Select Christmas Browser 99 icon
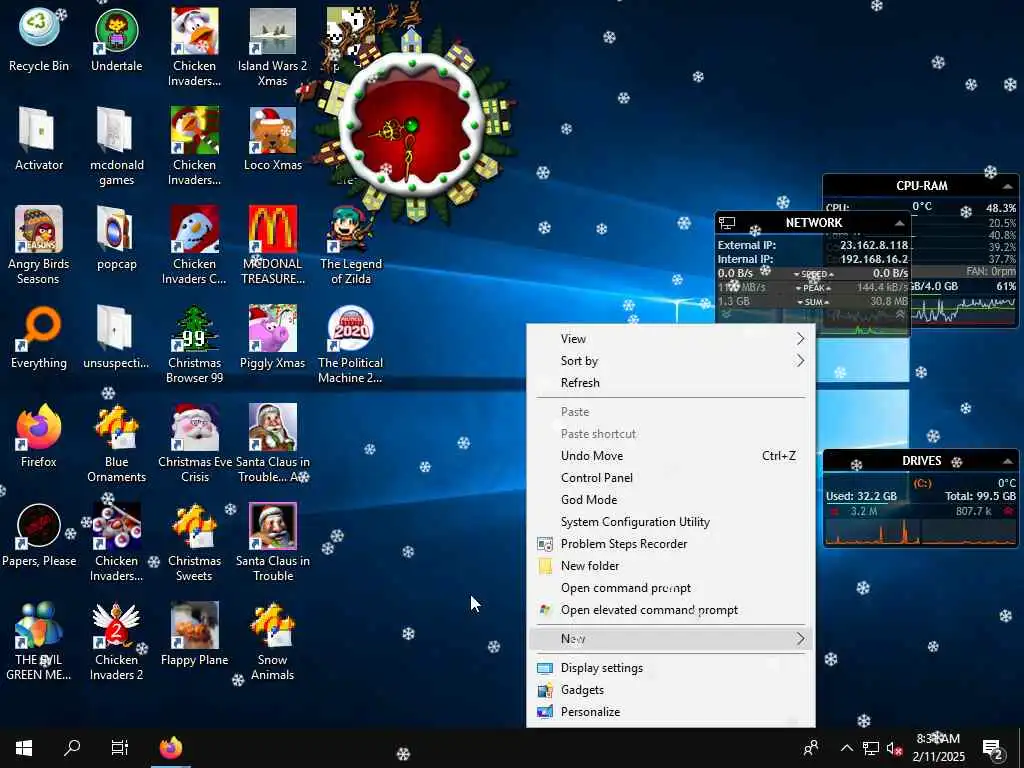The width and height of the screenshot is (1024, 768). pyautogui.click(x=195, y=345)
